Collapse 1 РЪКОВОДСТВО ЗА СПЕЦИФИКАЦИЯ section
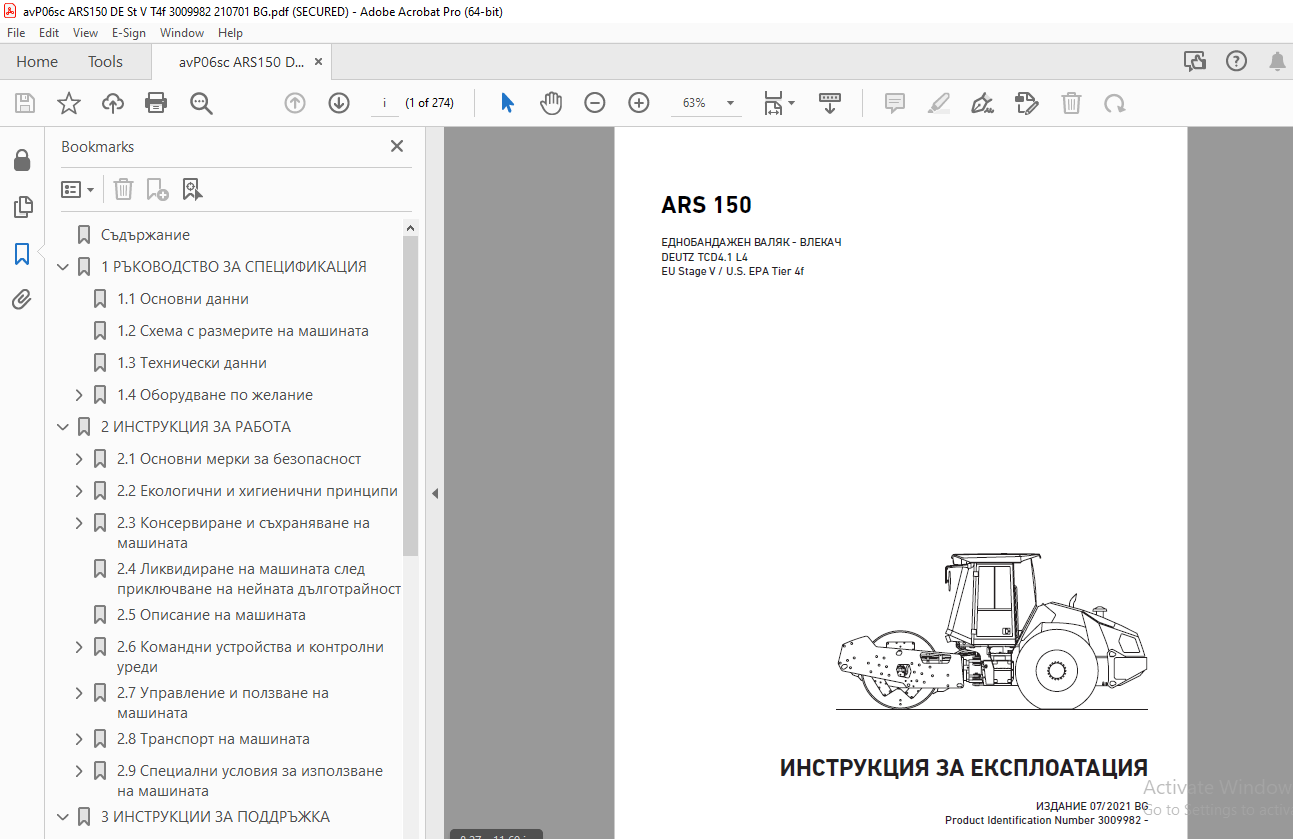The height and width of the screenshot is (839, 1293). [63, 267]
